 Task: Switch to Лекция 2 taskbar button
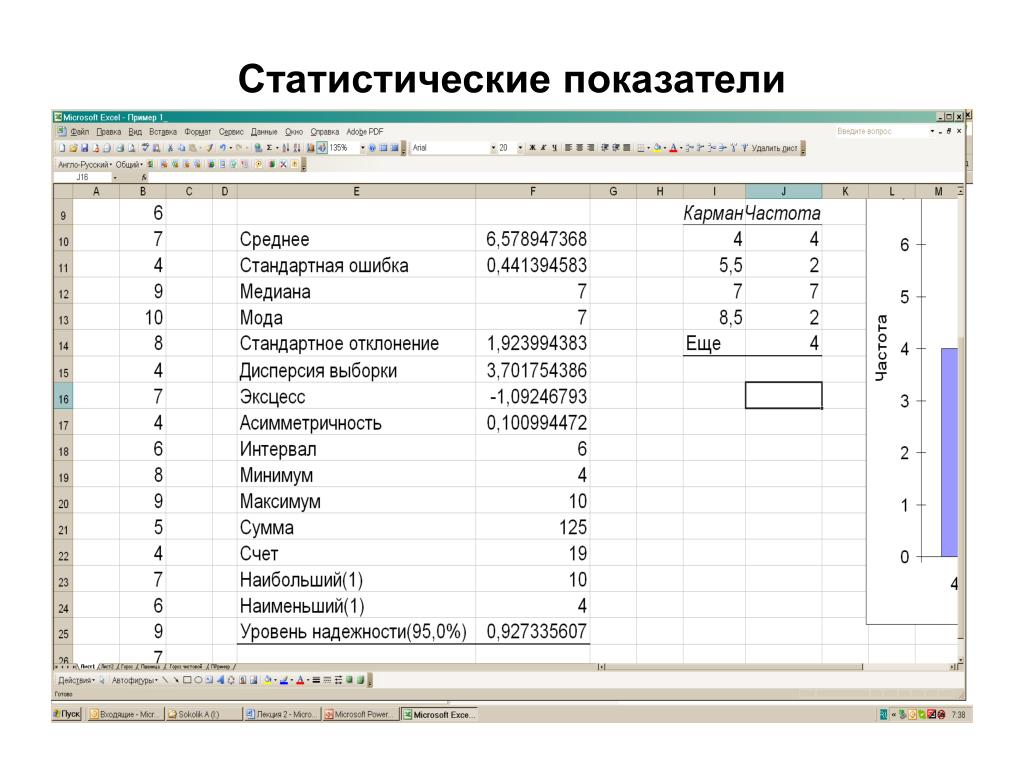click(x=281, y=714)
